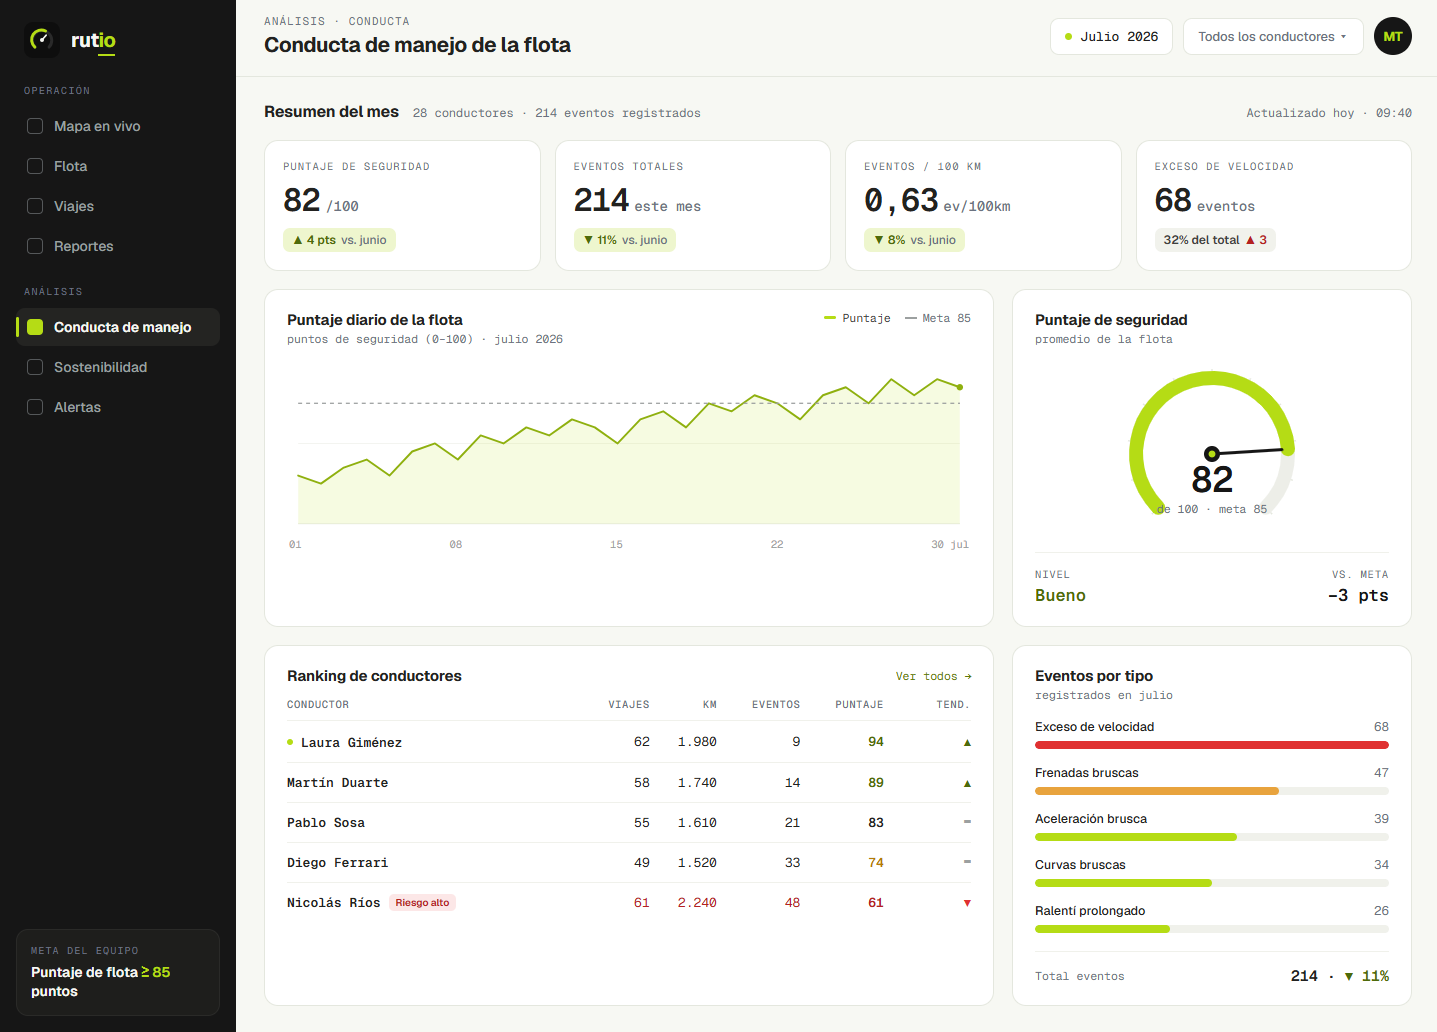Open the Julio 2026 month selector
Image resolution: width=1437 pixels, height=1032 pixels.
tap(1111, 37)
